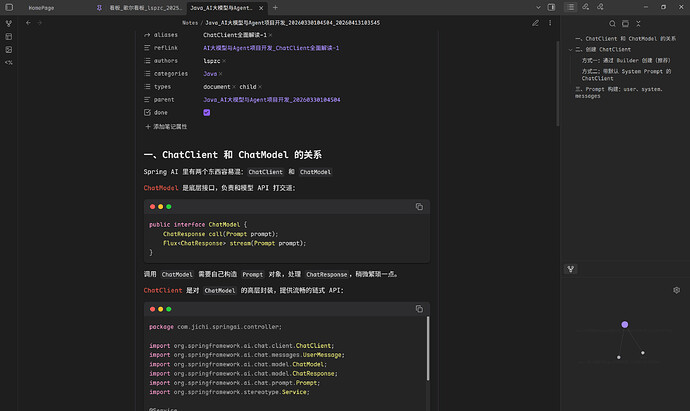
Task: Jump to outline heading 三、Prompt 构建
Action: point(619,92)
